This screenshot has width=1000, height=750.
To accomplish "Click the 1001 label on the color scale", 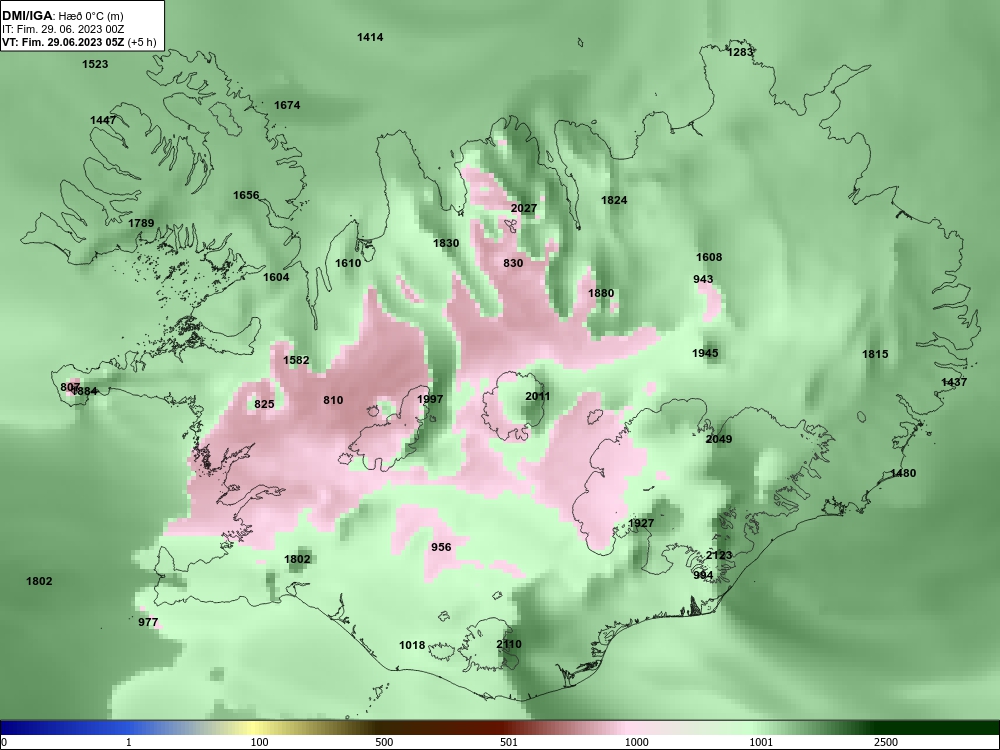I will [x=761, y=742].
